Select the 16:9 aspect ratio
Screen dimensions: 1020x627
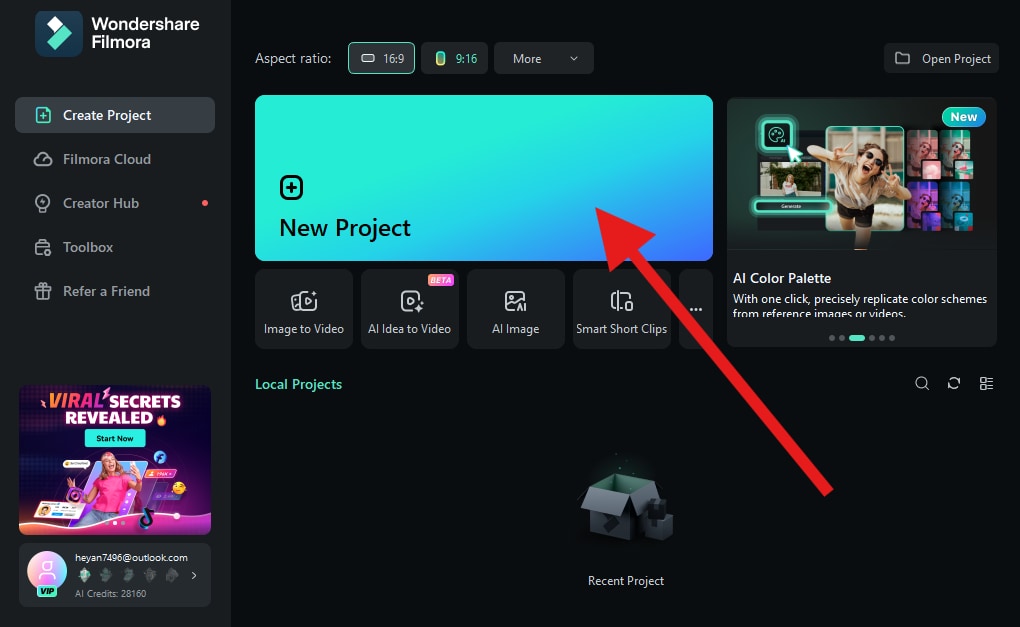coord(381,59)
